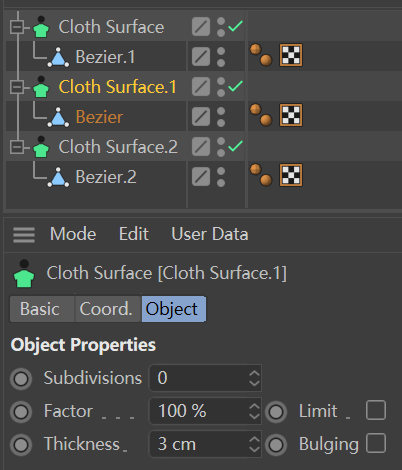Switch to the Basic tab
Screen dimensions: 402x470
[40, 309]
